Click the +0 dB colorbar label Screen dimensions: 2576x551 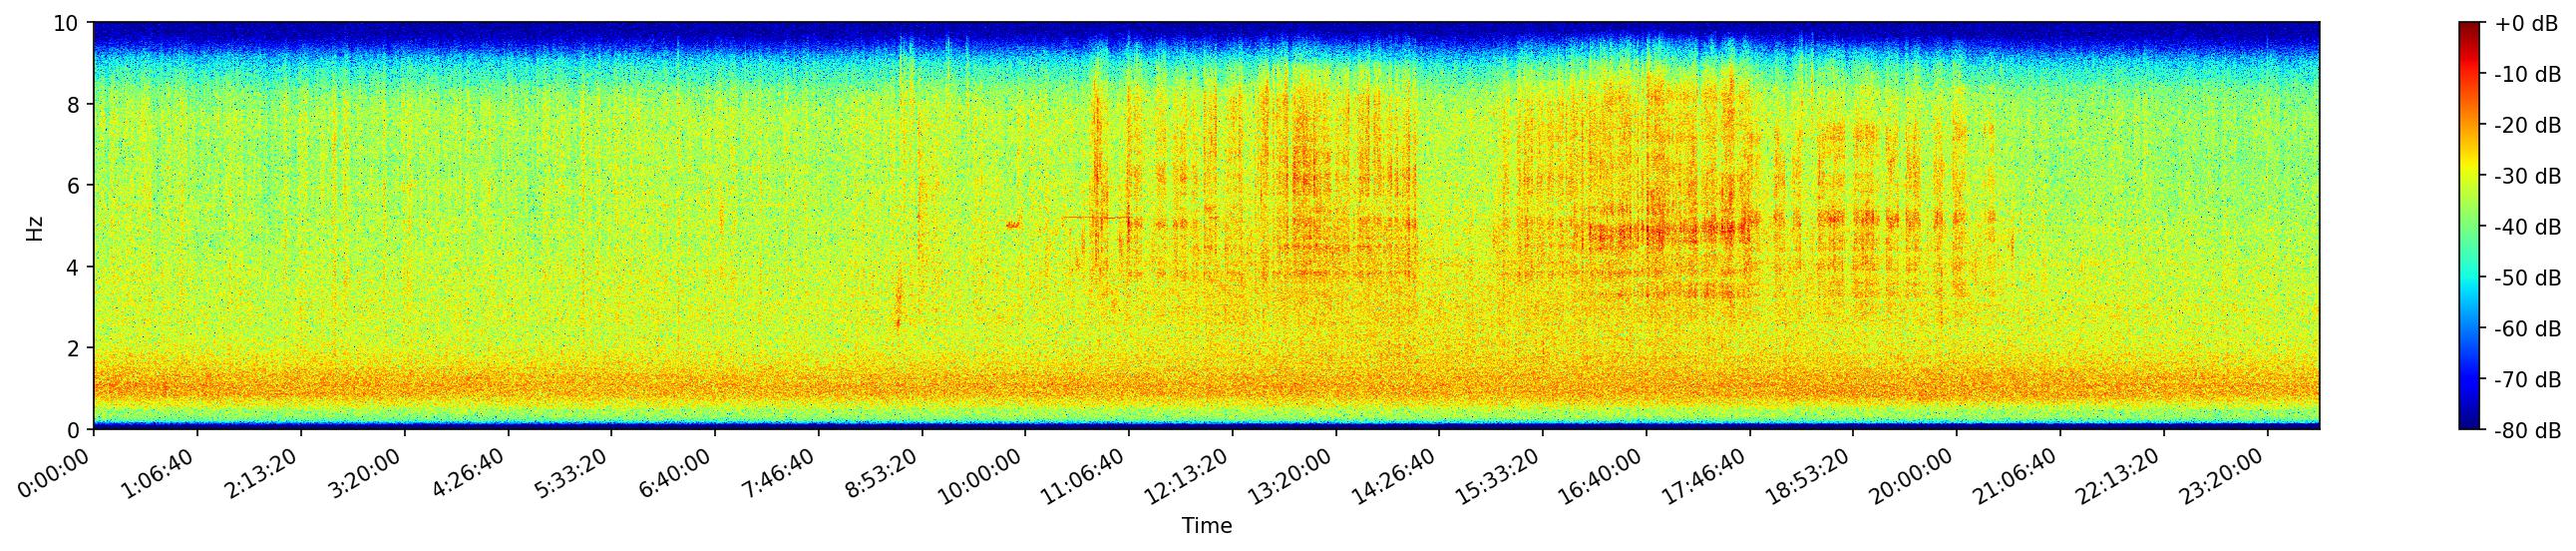coord(2526,24)
